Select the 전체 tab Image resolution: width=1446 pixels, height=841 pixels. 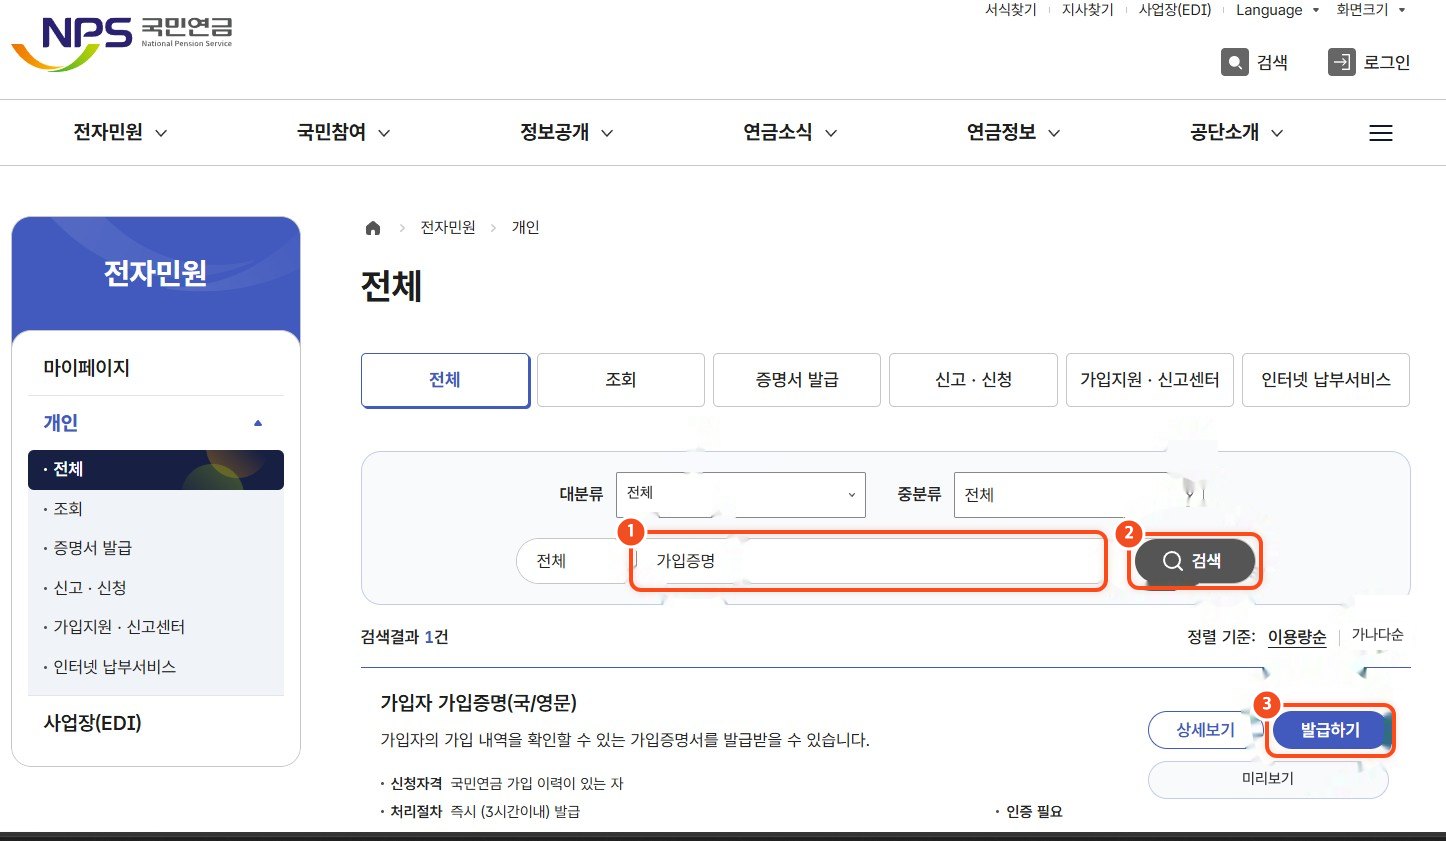tap(445, 380)
